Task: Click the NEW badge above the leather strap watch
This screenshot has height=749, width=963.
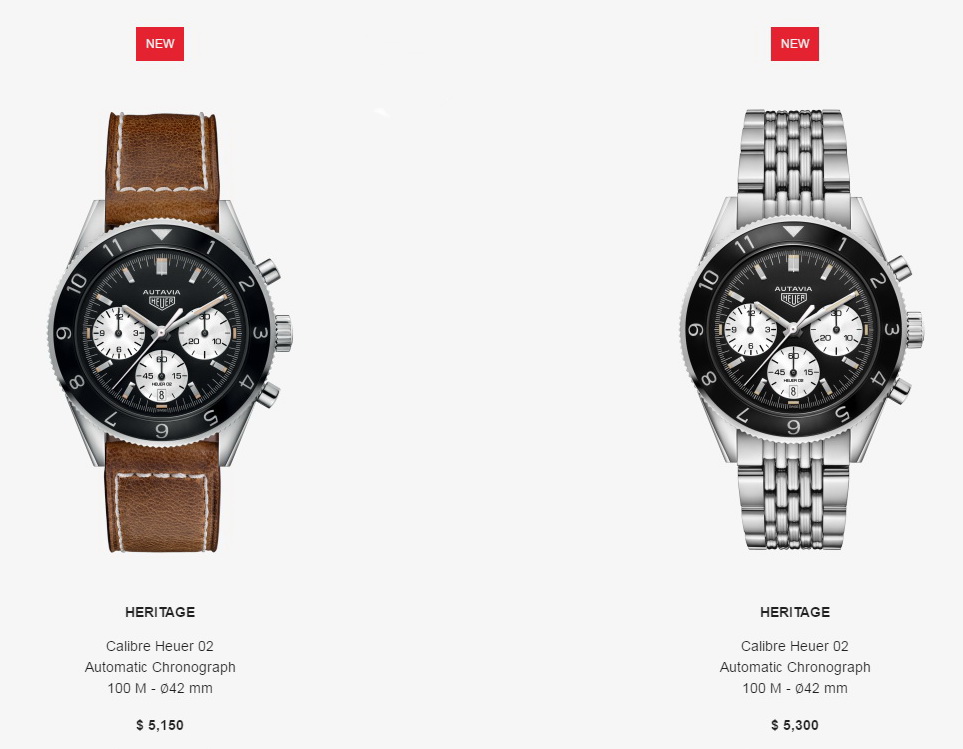Action: click(160, 44)
